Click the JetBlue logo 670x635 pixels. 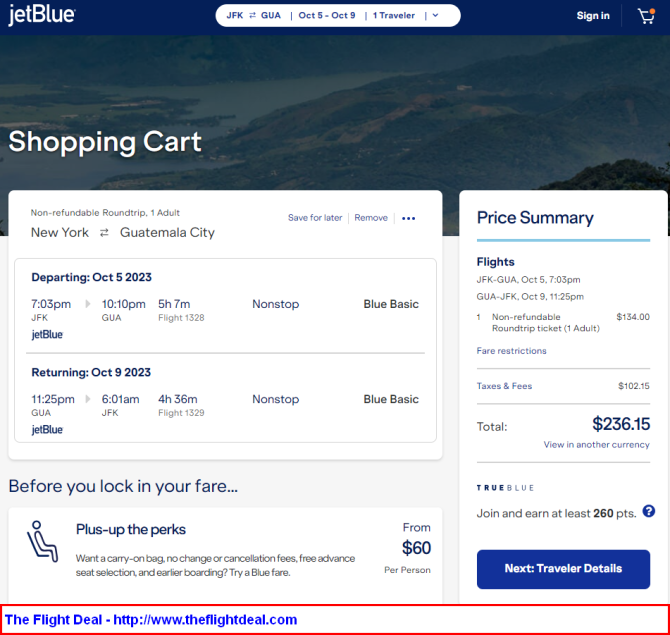(41, 15)
